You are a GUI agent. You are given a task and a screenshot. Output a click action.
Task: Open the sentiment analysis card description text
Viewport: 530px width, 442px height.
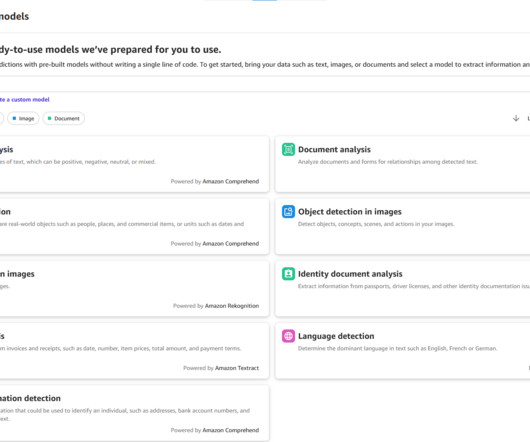(78, 162)
